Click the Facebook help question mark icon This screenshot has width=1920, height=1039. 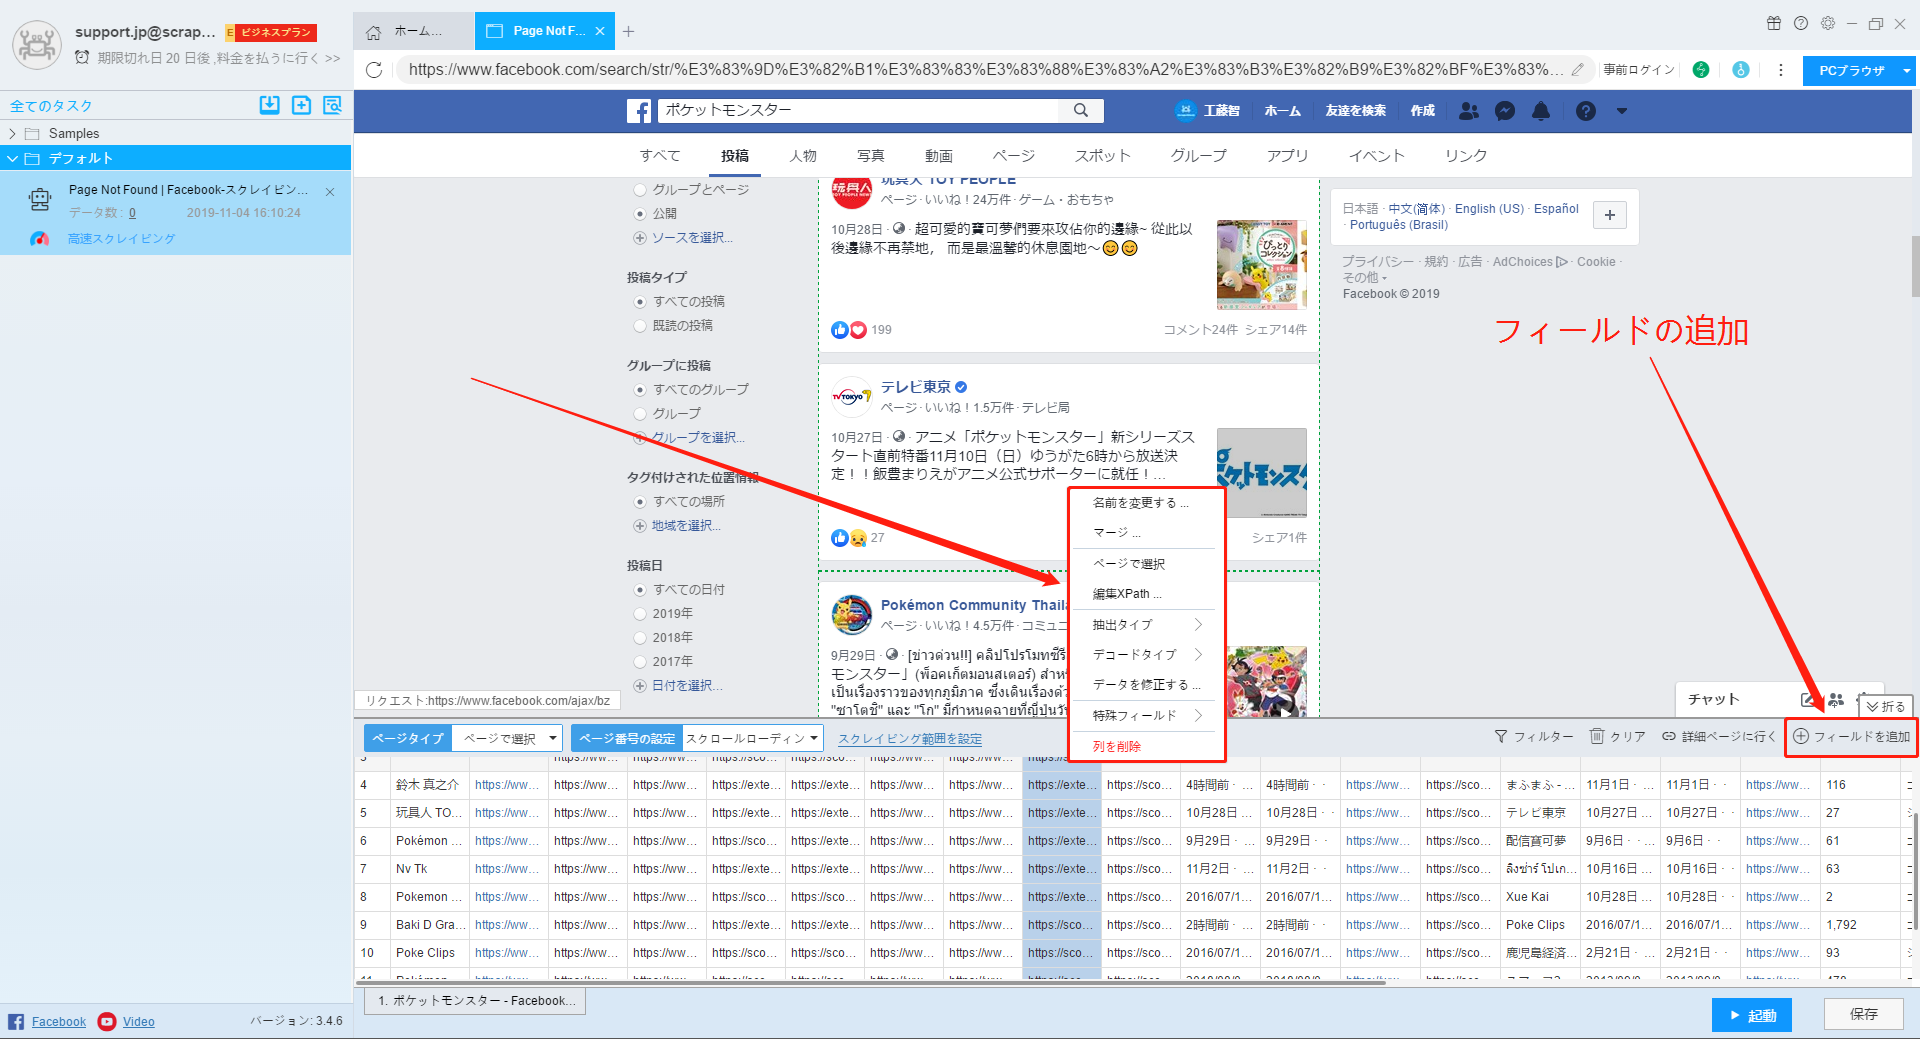point(1586,111)
